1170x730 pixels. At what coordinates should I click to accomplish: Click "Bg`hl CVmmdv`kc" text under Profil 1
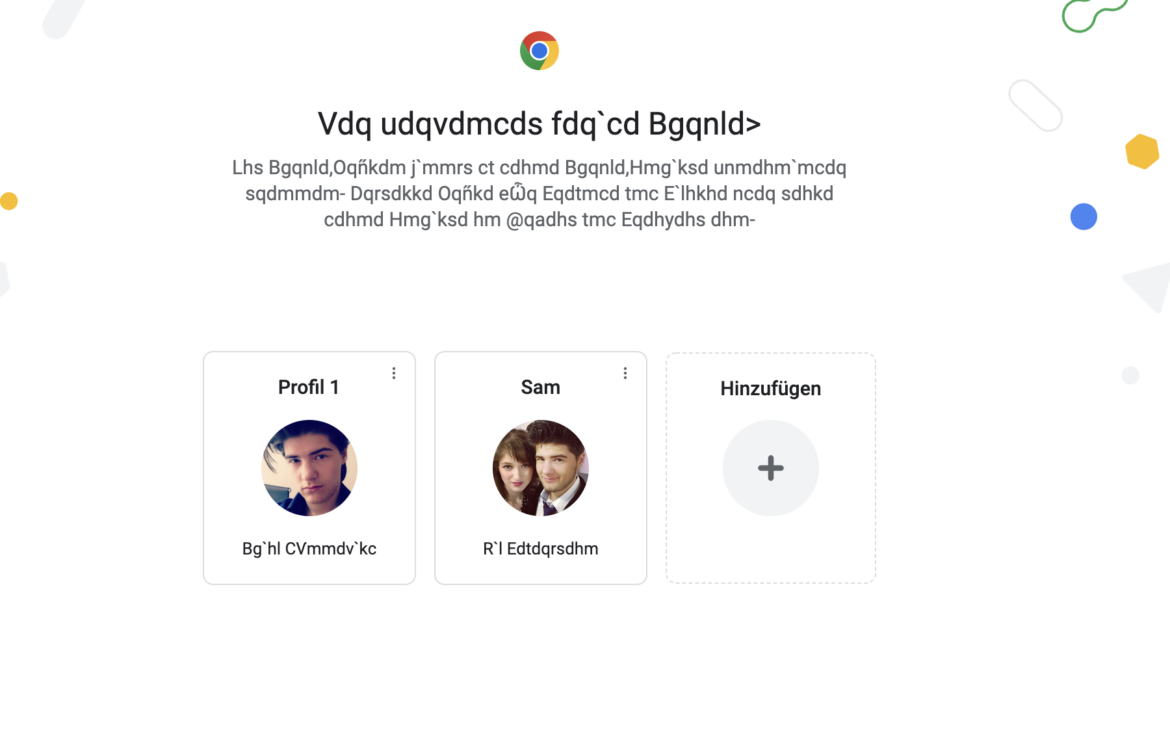pyautogui.click(x=309, y=548)
